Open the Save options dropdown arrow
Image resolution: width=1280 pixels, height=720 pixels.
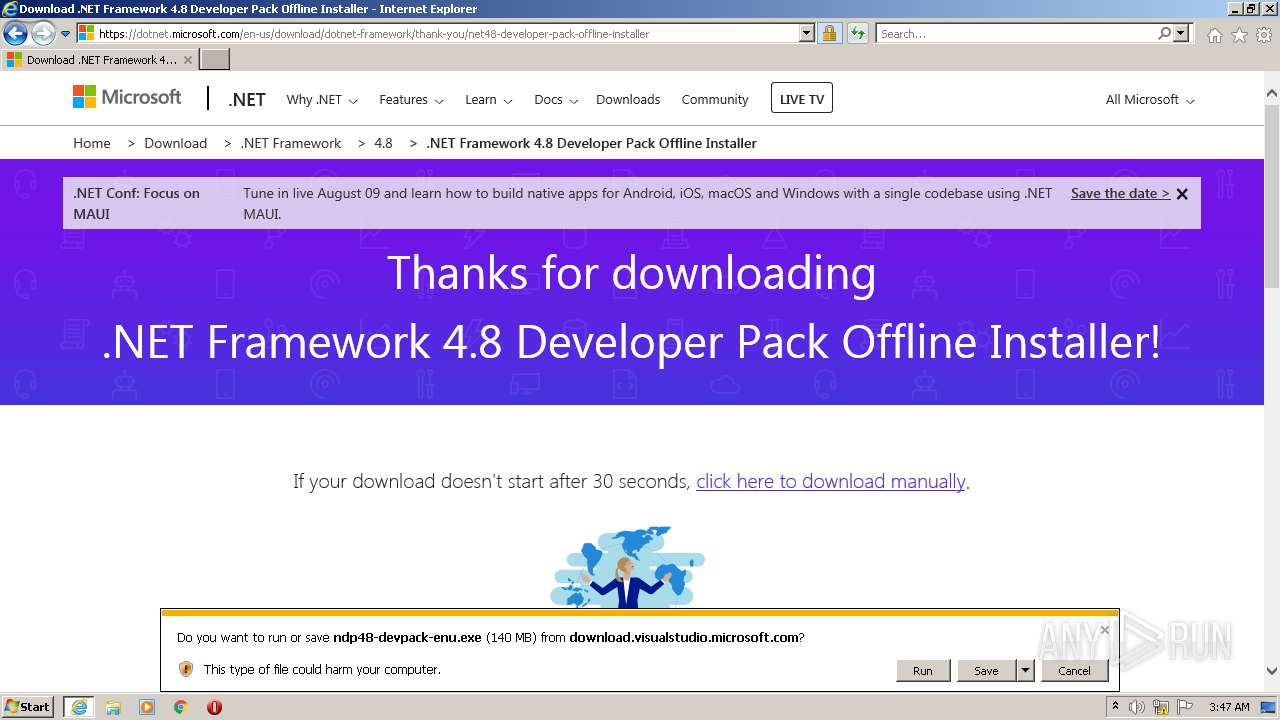1025,670
